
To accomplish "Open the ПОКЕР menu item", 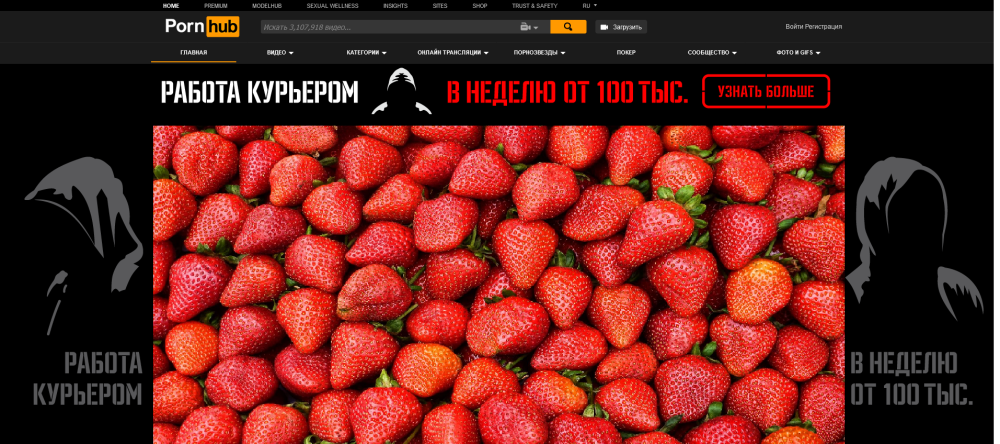I will pos(626,53).
